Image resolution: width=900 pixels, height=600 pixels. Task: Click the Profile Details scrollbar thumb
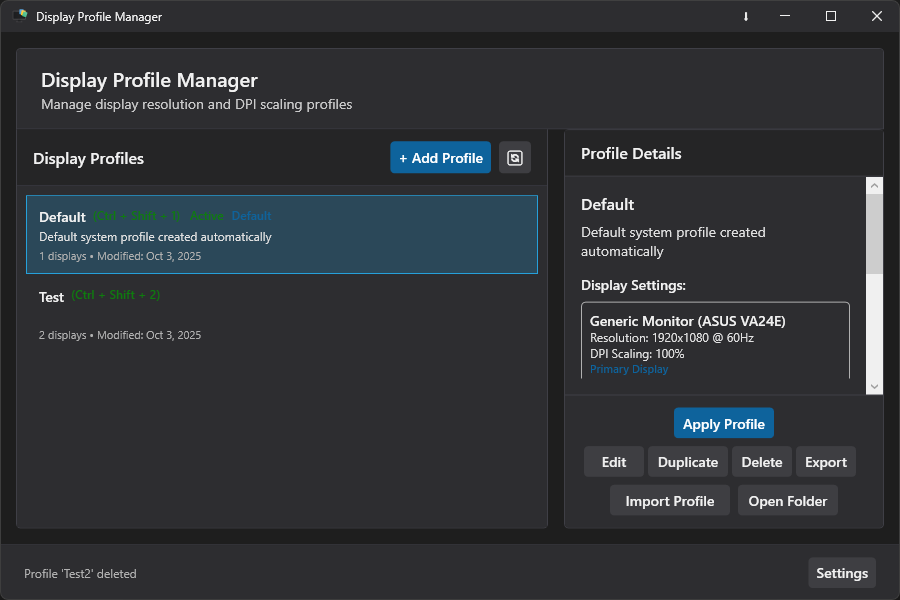874,234
